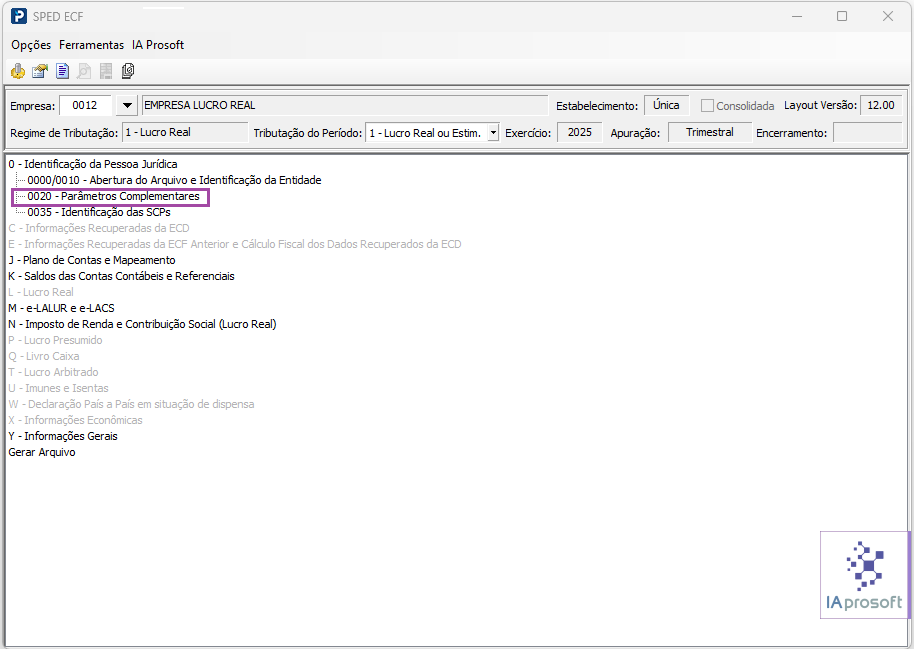
Task: Click Gerar Arquivo
Action: point(42,452)
